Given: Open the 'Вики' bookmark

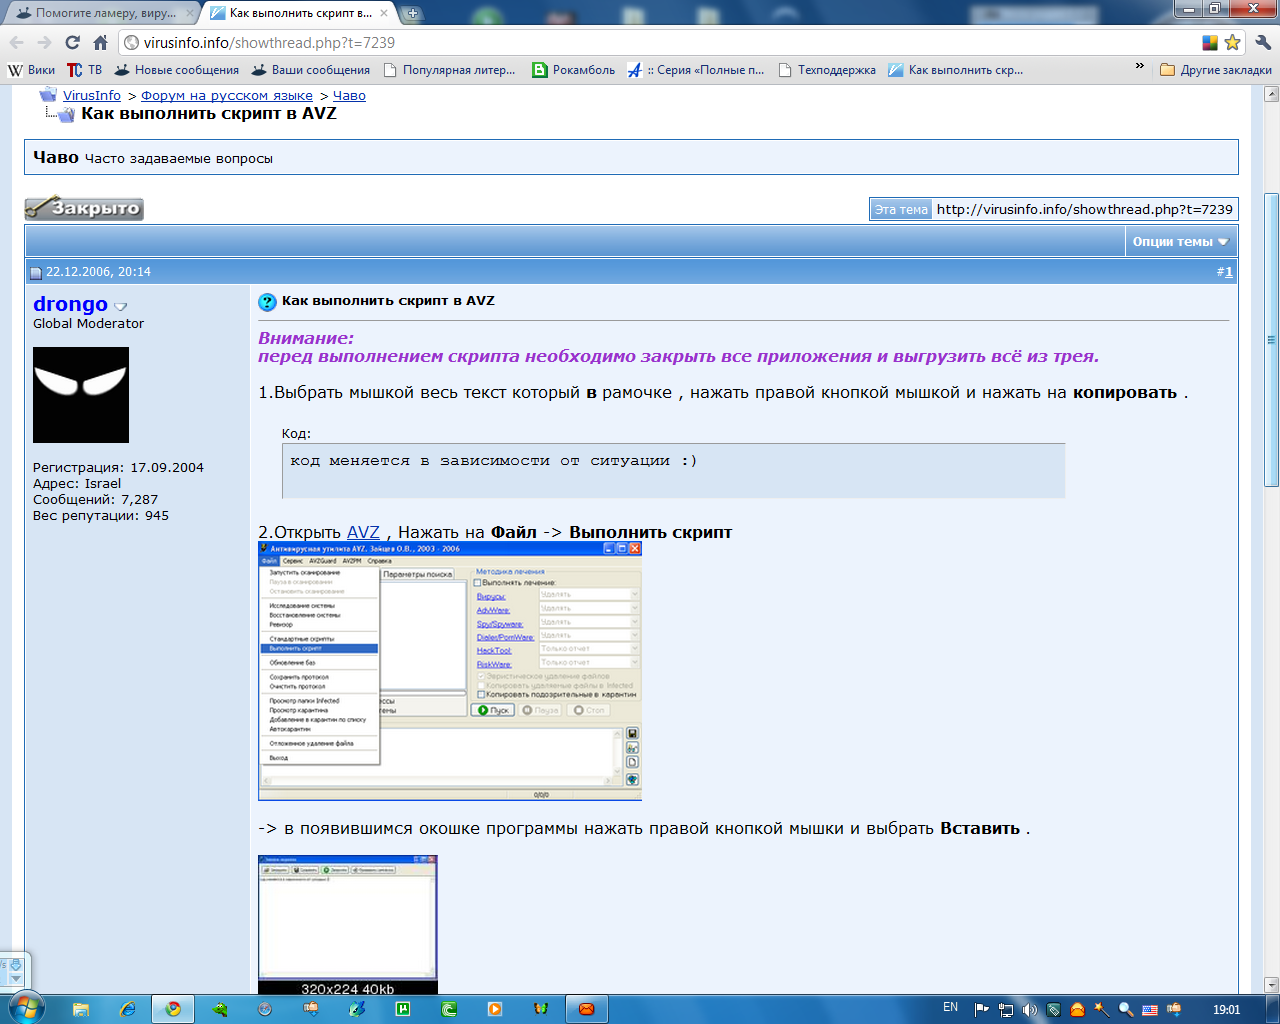Looking at the screenshot, I should pyautogui.click(x=31, y=70).
